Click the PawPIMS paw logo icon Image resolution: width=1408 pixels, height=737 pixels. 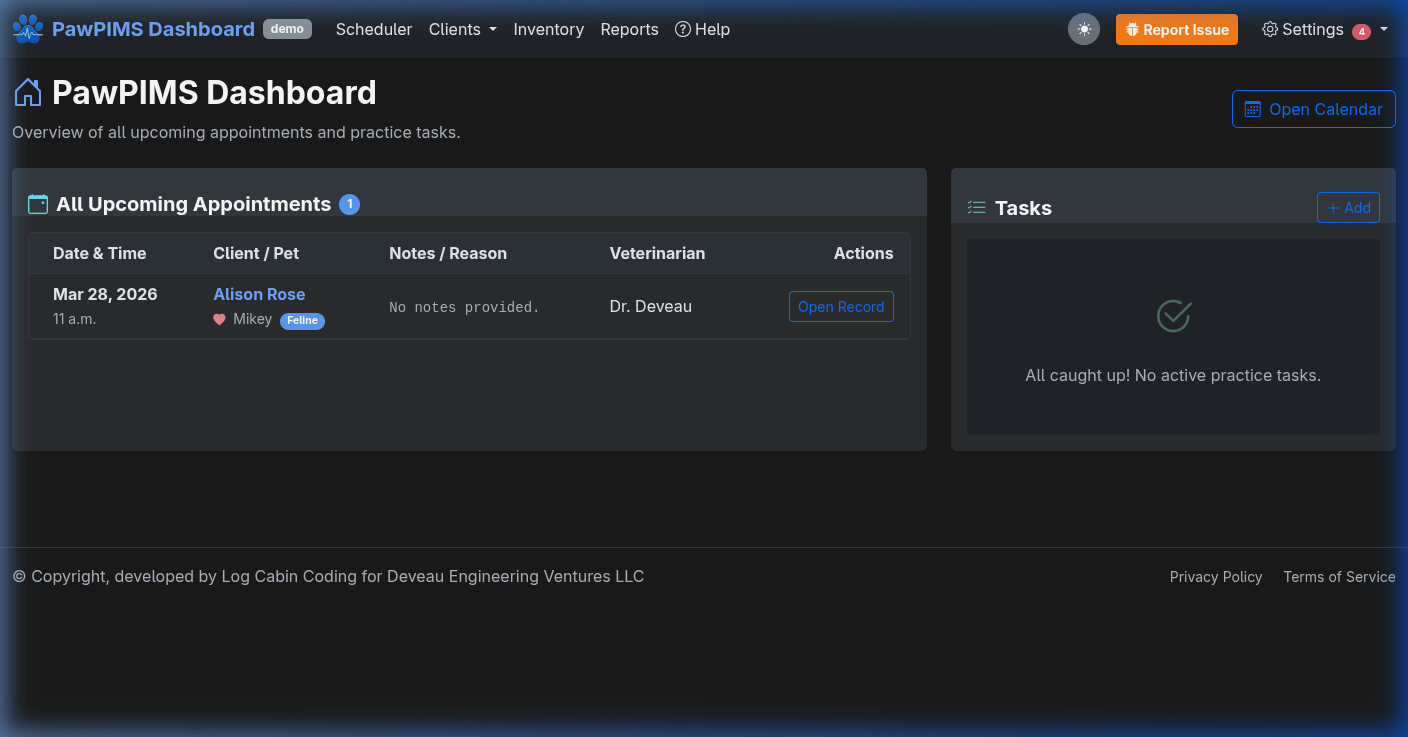pyautogui.click(x=28, y=29)
